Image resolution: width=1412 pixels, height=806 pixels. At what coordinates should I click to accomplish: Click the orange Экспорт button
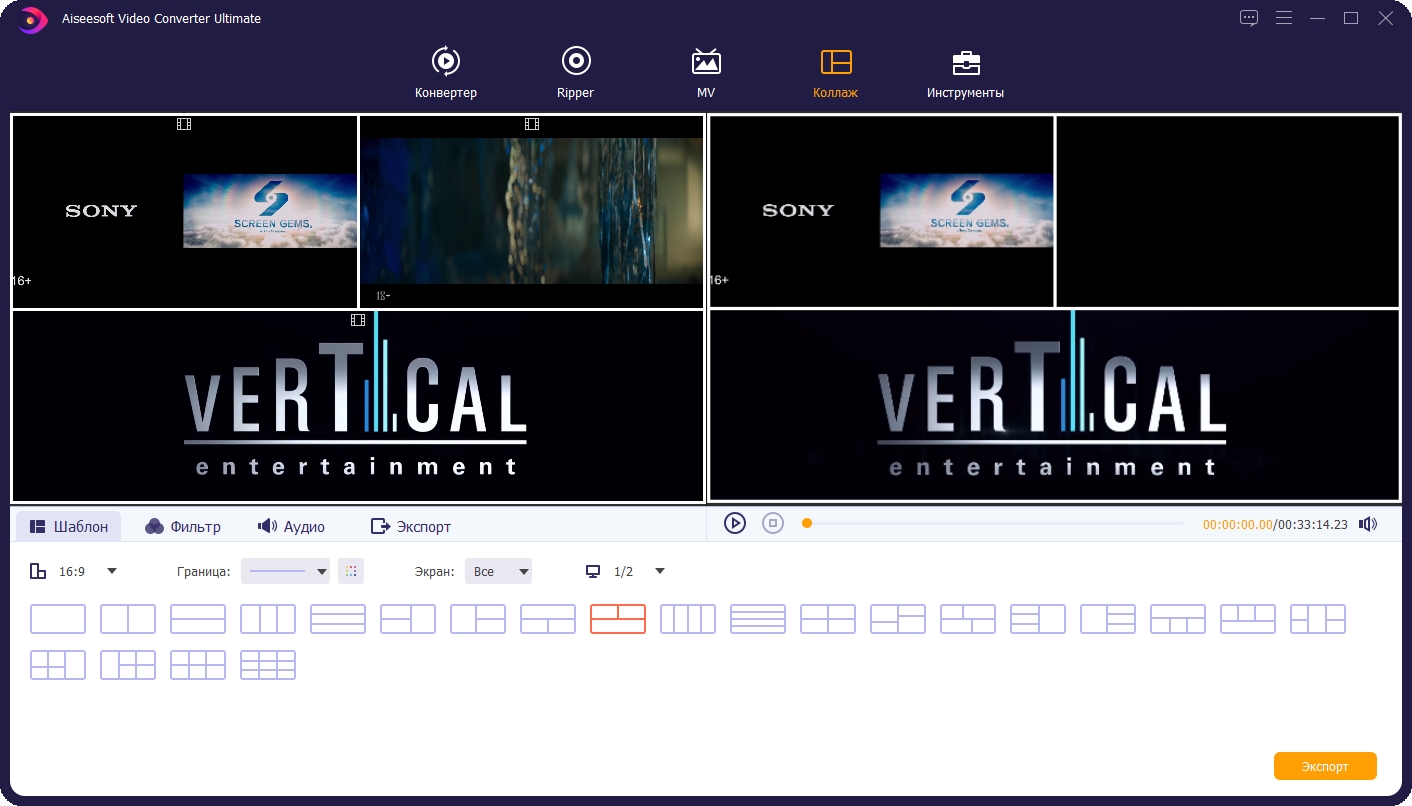[1324, 766]
